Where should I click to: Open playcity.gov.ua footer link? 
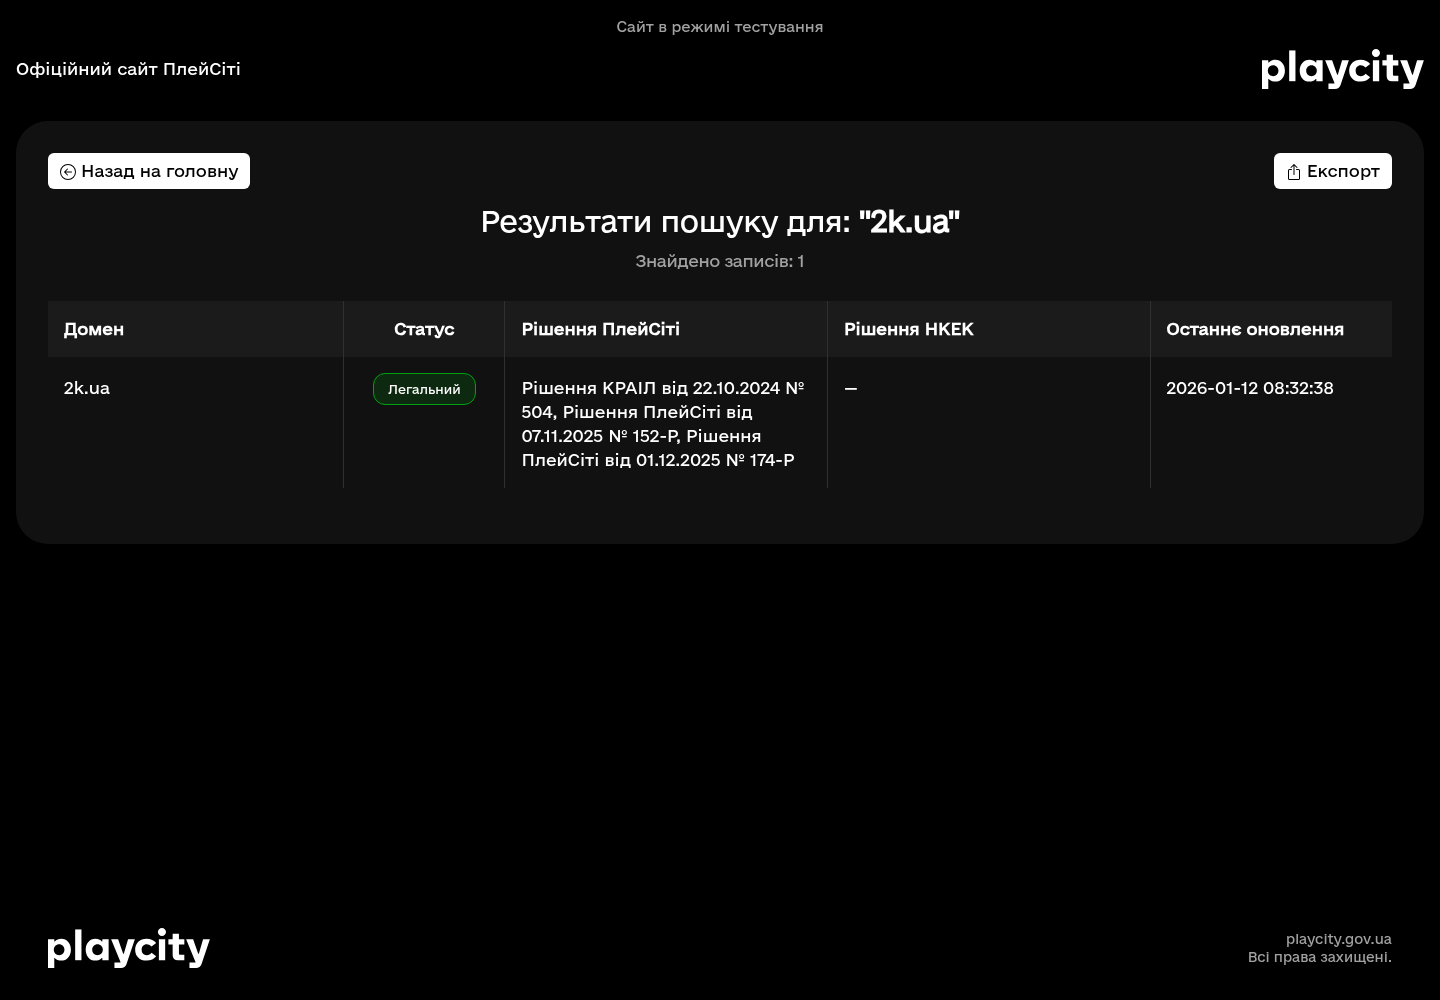point(1338,939)
